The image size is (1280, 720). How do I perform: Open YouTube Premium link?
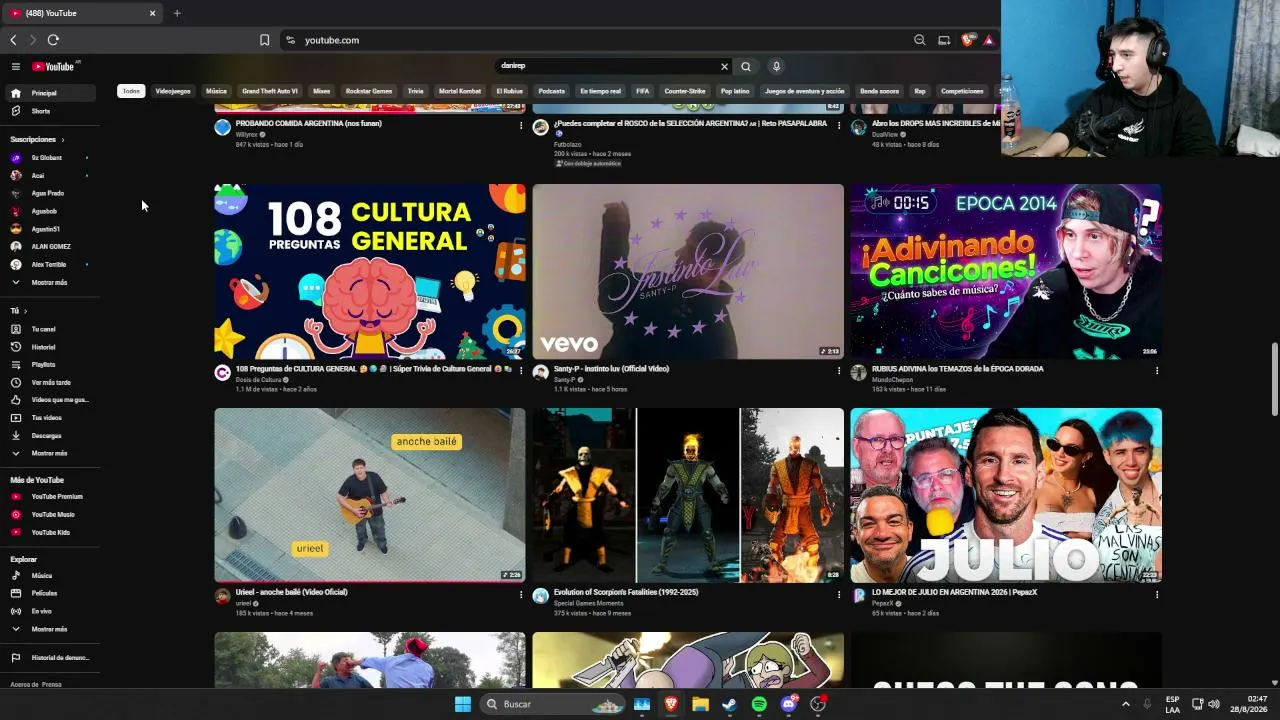coord(56,497)
